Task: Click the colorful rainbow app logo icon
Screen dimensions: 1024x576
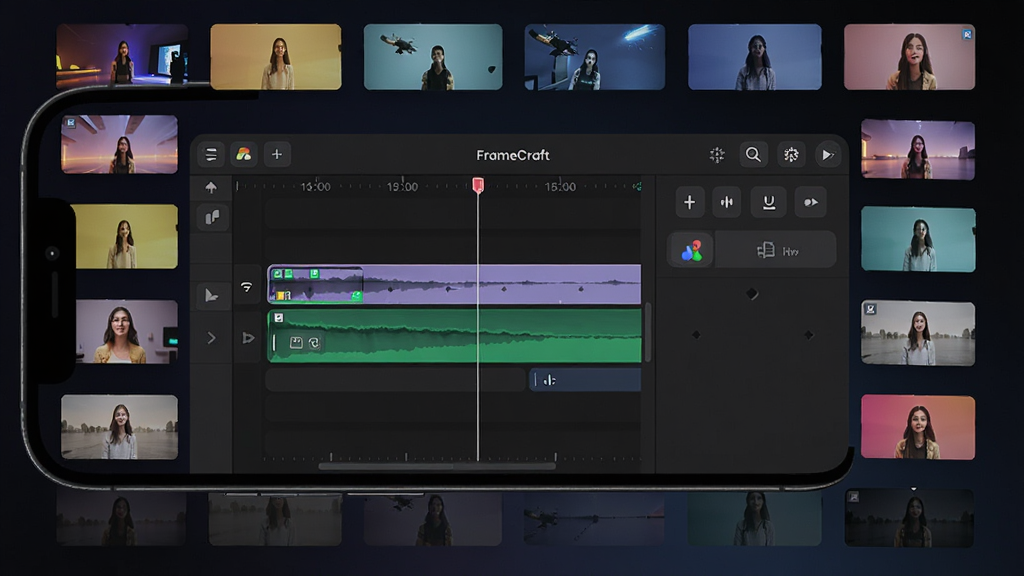Action: pyautogui.click(x=244, y=155)
